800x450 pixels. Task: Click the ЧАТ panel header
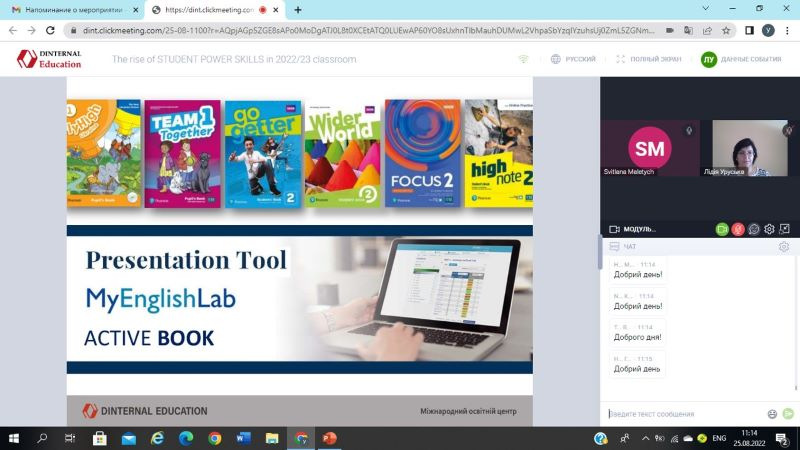point(623,247)
